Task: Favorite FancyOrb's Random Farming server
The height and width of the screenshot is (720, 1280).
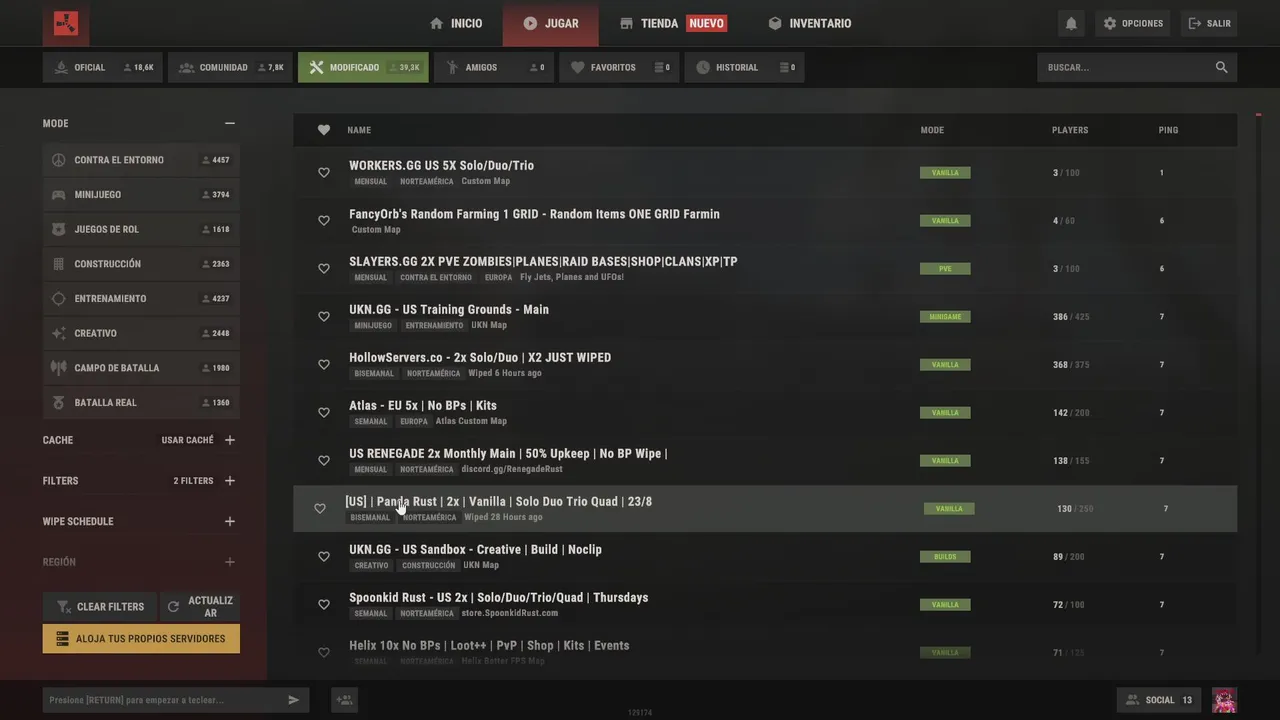Action: tap(324, 221)
